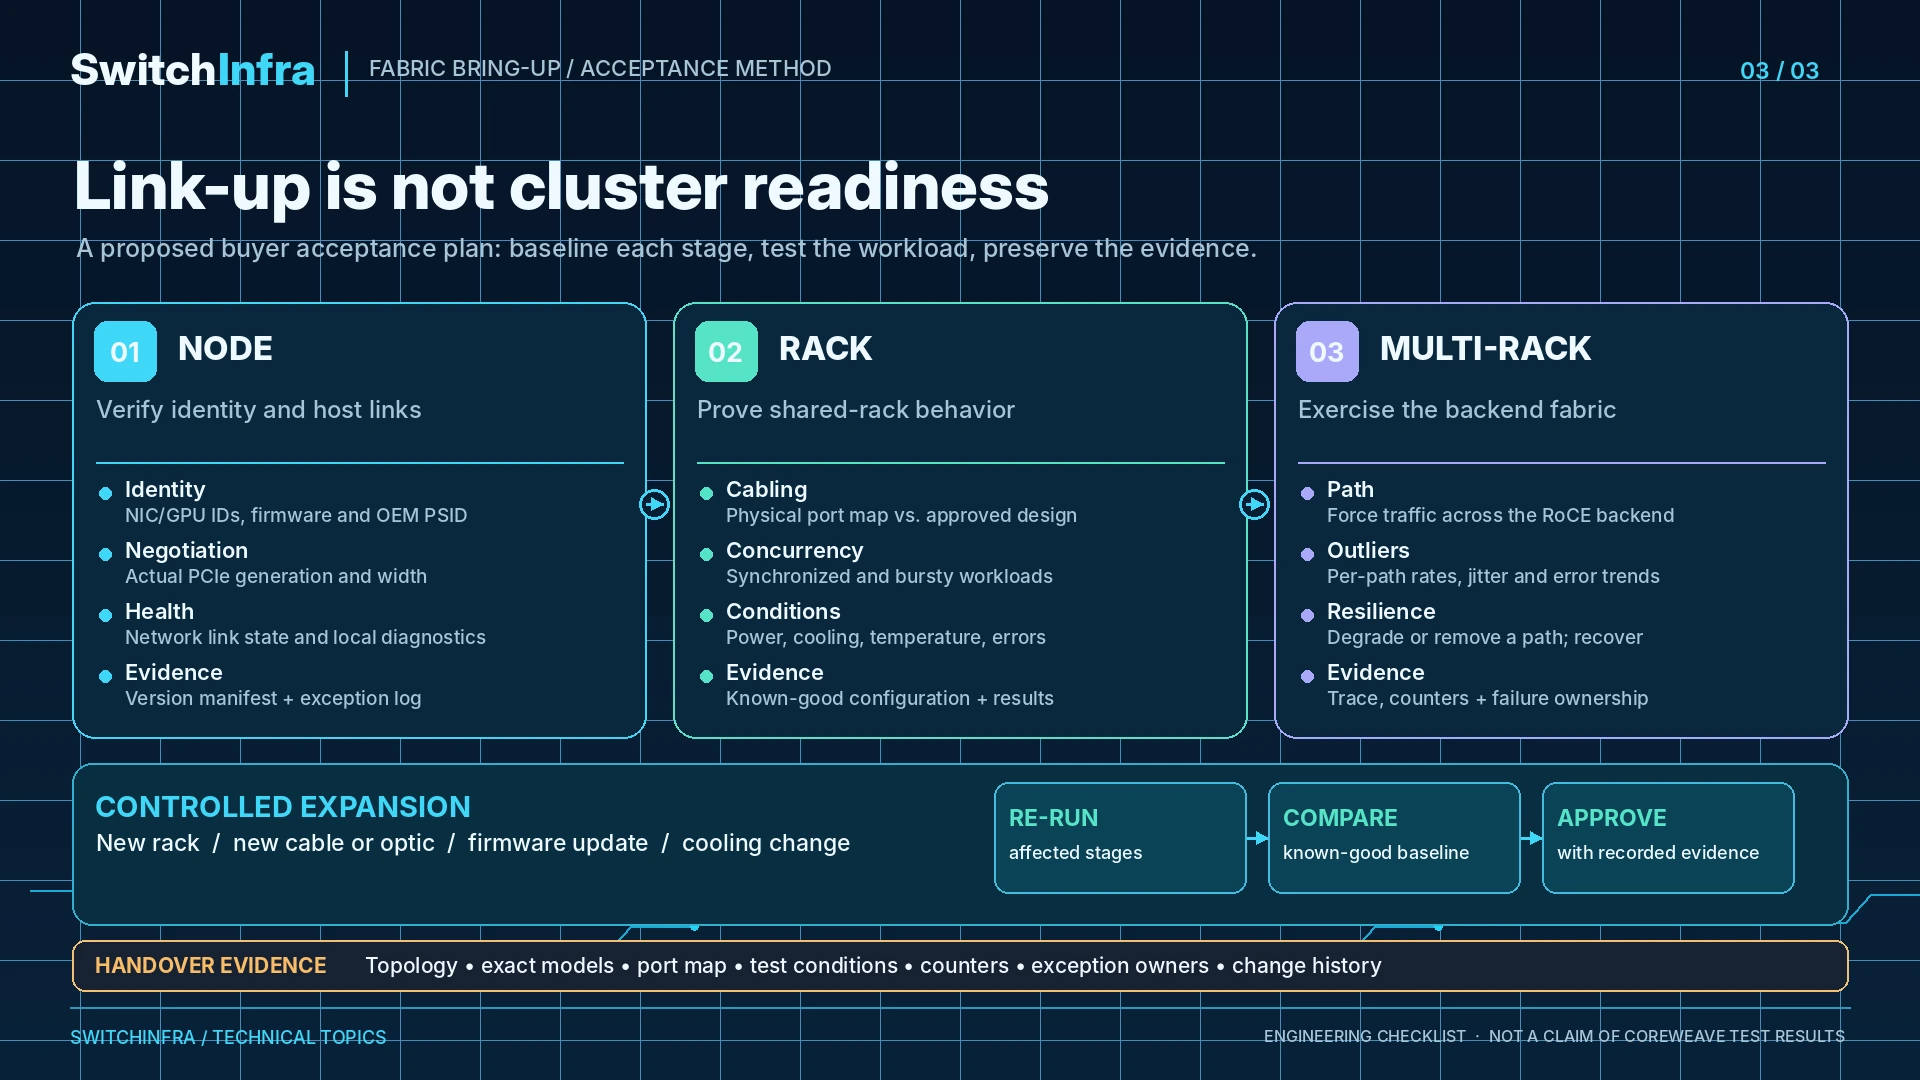Screen dimensions: 1920x1080
Task: Click the 03 badge beside MULTI-RACK
Action: click(1327, 351)
